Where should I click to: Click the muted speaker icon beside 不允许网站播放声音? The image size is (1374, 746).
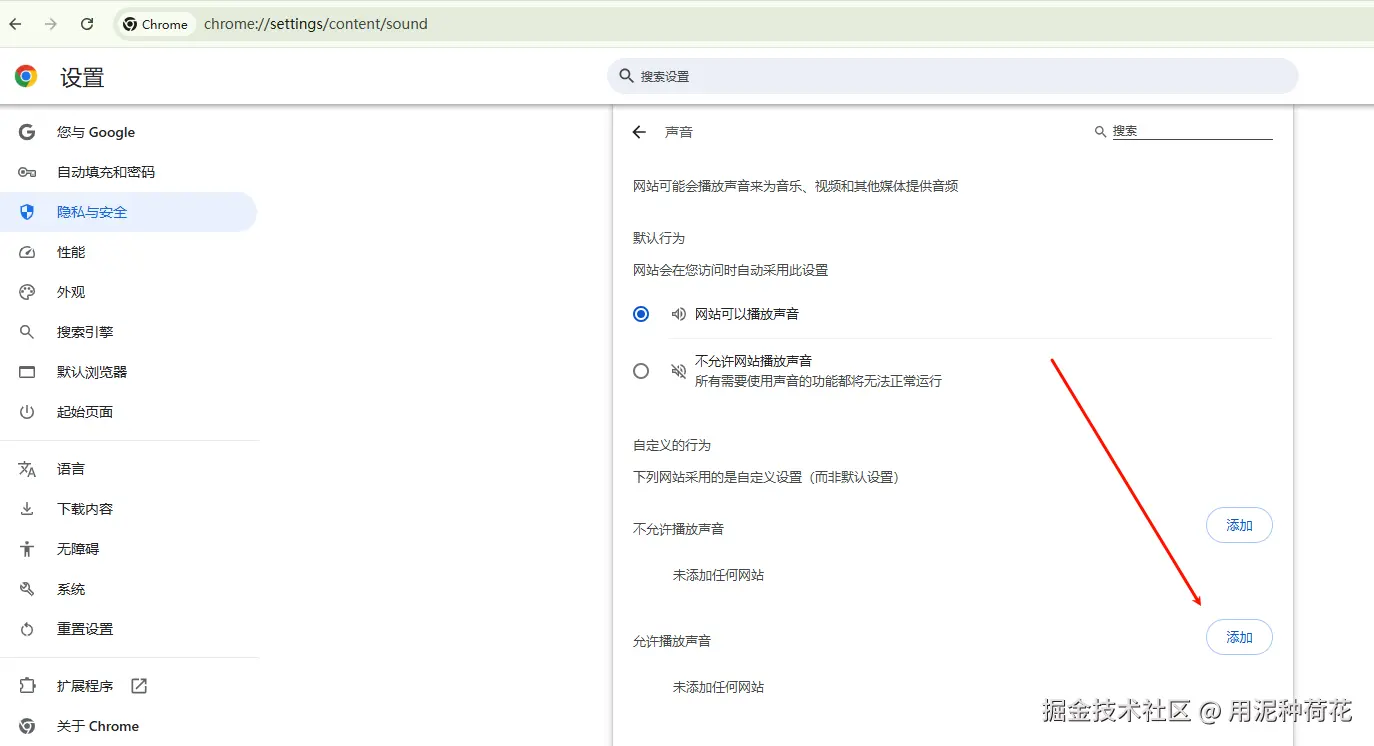click(679, 371)
